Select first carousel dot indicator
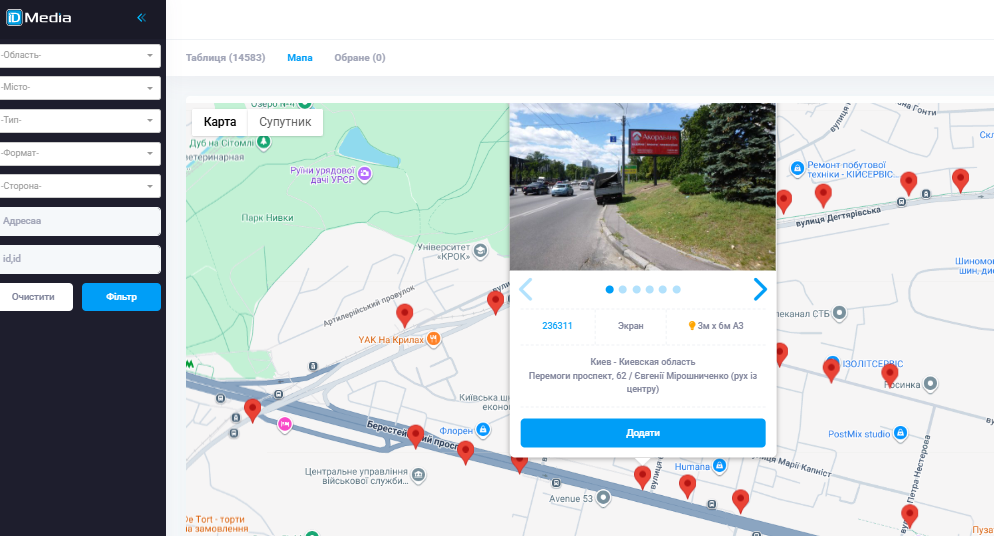Image resolution: width=994 pixels, height=536 pixels. tap(609, 290)
